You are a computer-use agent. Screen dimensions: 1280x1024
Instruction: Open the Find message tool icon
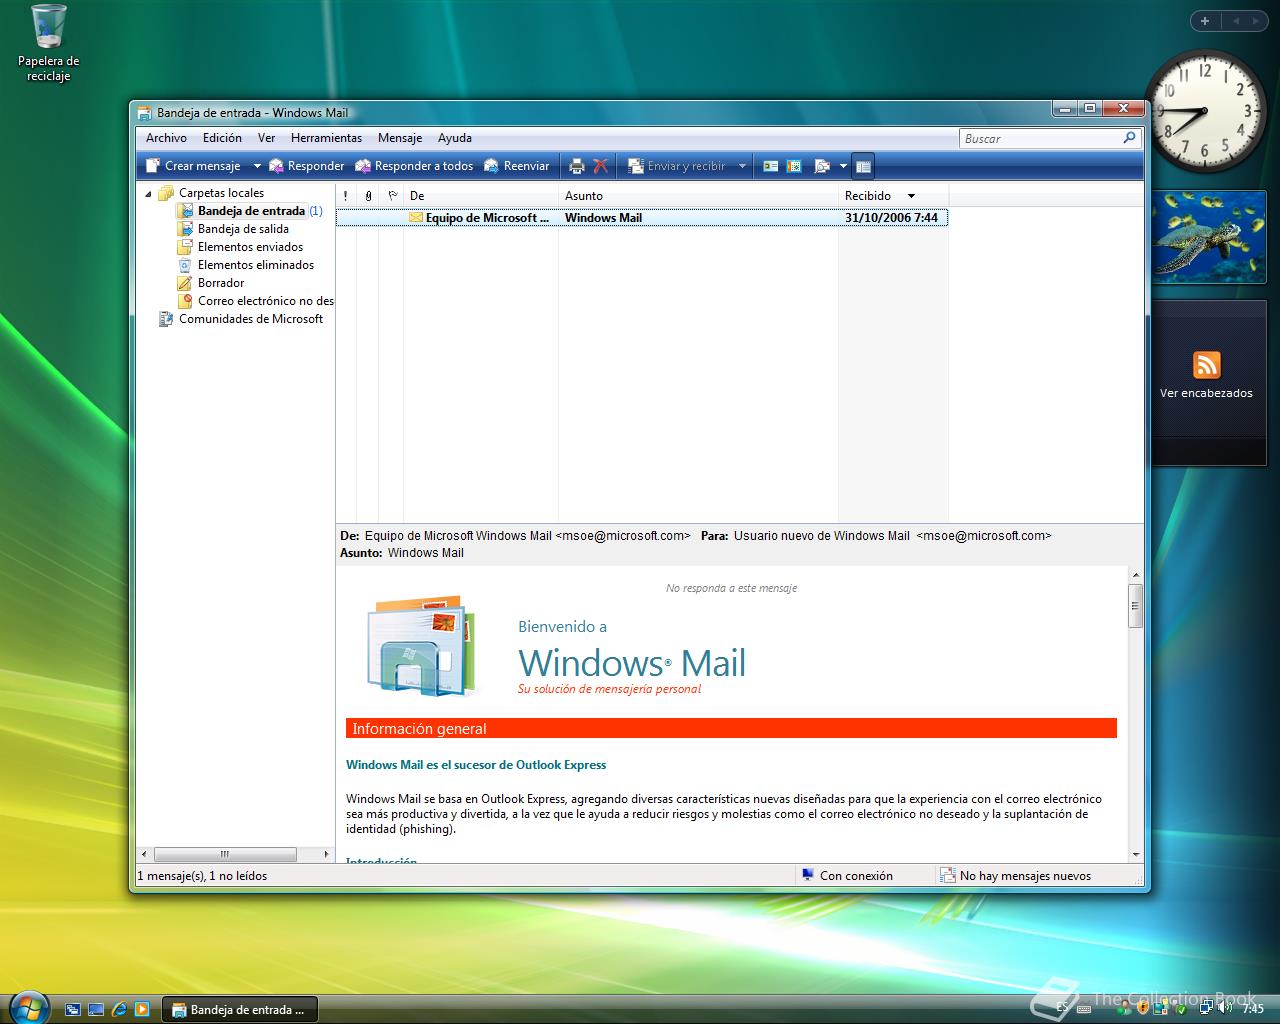click(822, 165)
